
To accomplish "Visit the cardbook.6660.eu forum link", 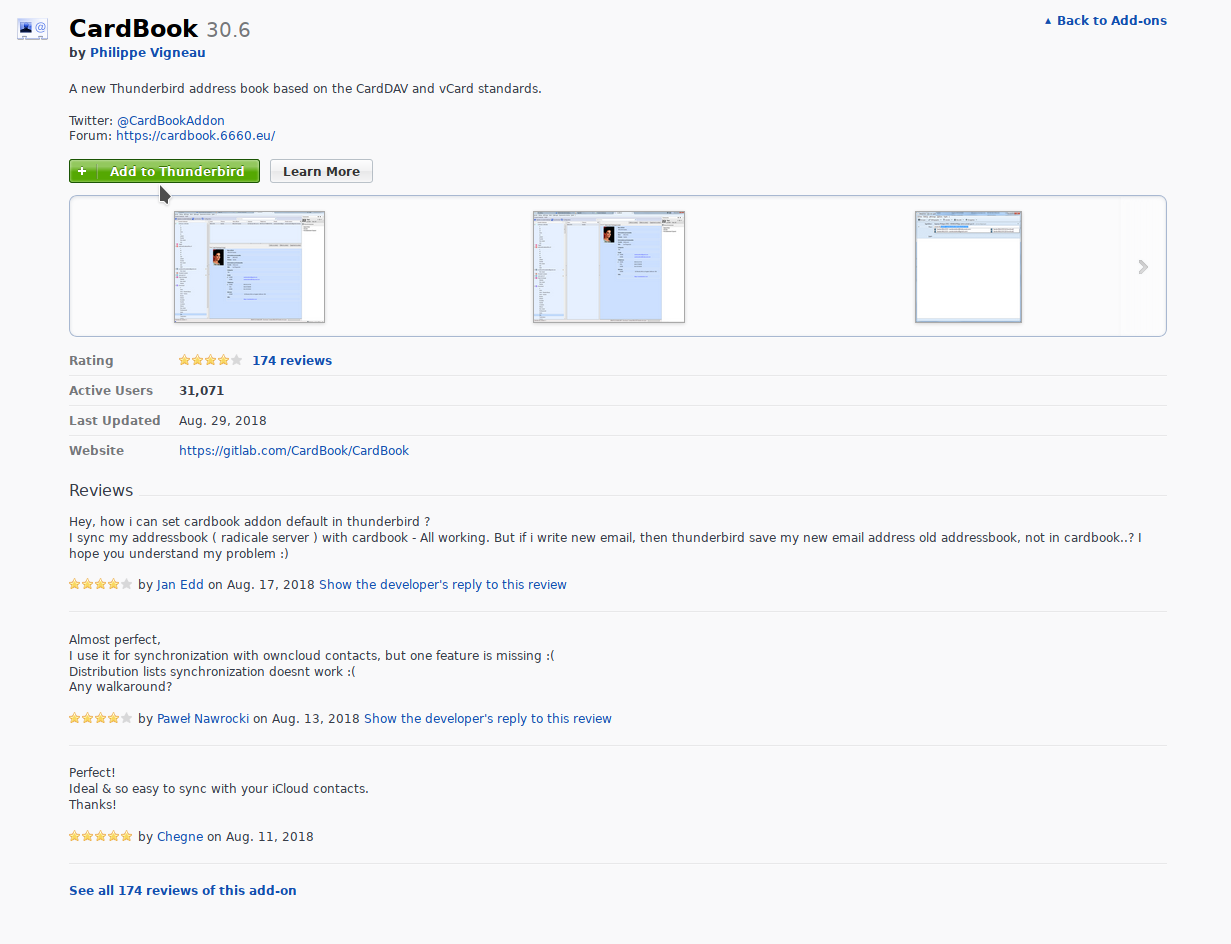I will tap(195, 135).
